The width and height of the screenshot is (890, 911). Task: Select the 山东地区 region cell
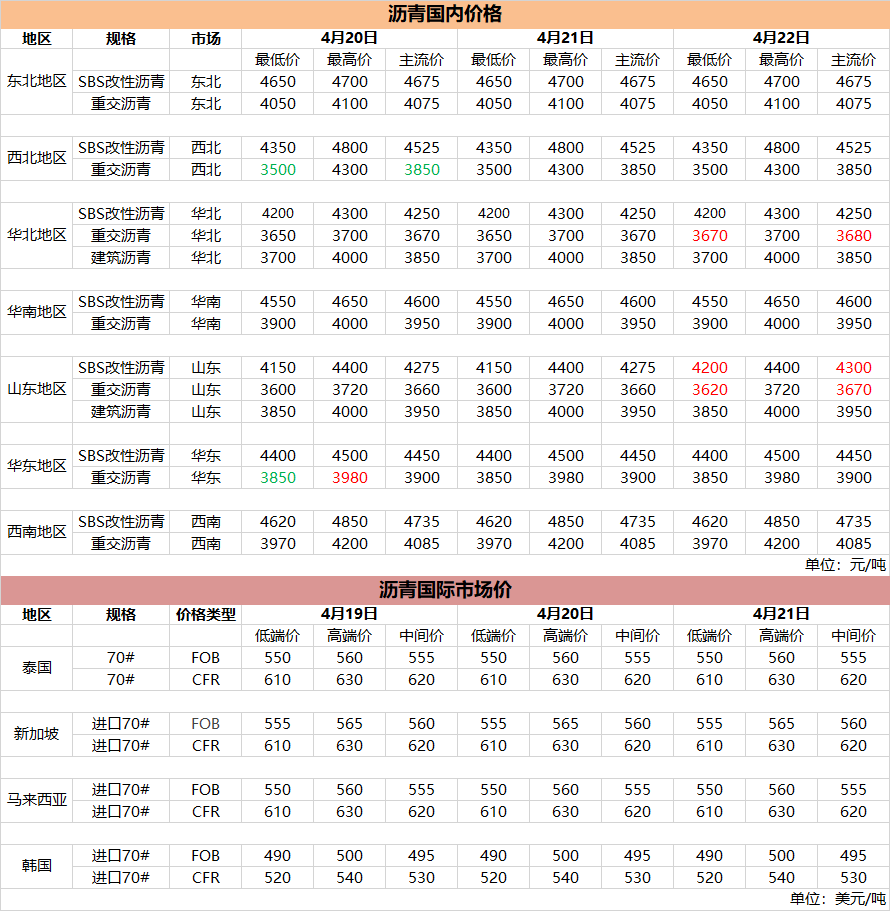[x=37, y=389]
